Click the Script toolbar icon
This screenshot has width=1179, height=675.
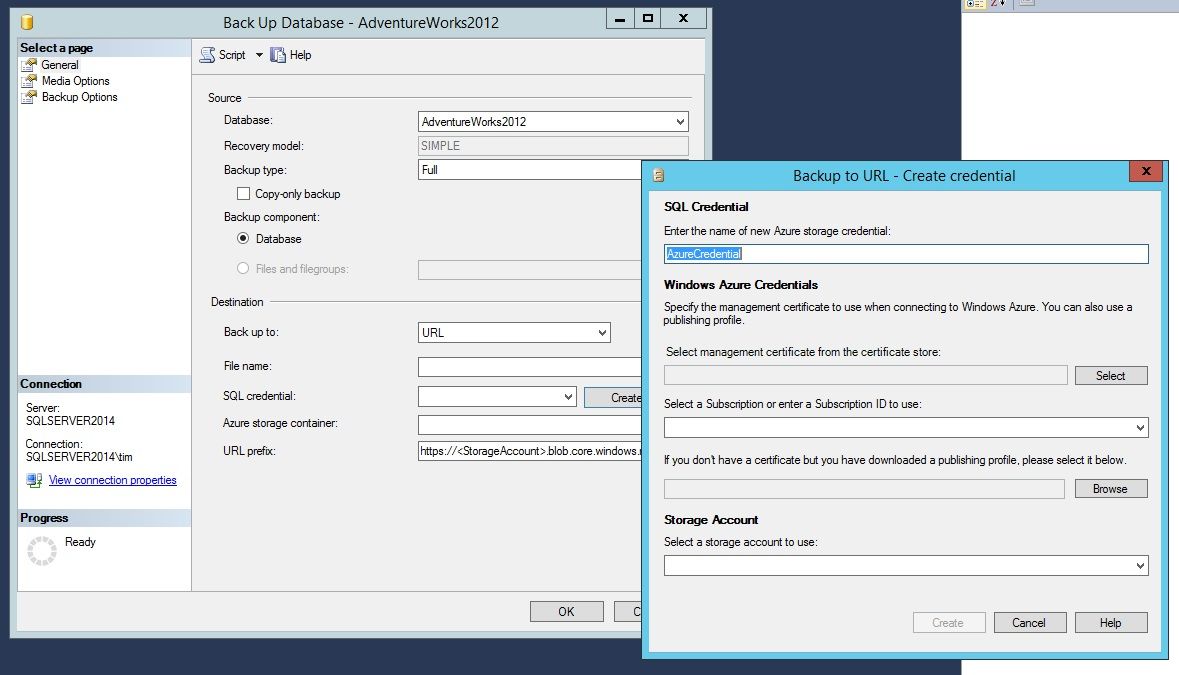(x=208, y=54)
